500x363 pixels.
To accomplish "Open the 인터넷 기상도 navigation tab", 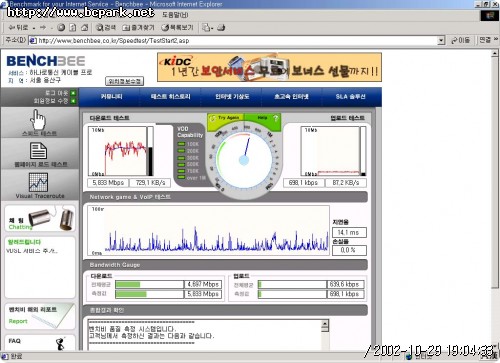I will point(232,97).
